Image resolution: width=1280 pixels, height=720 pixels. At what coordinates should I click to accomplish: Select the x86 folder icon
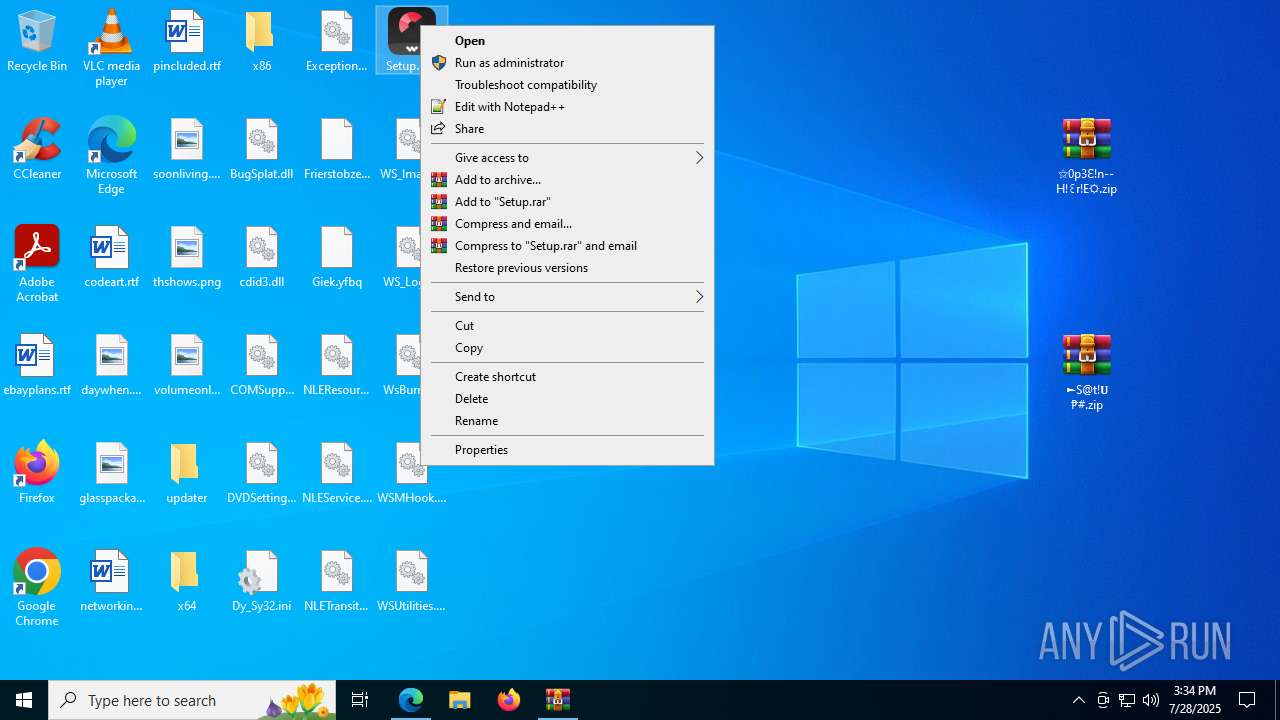(261, 41)
